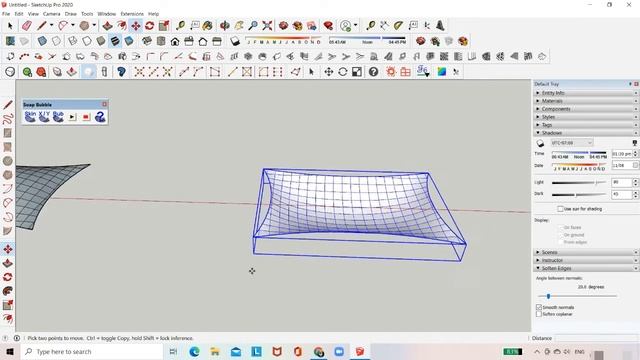This screenshot has height=360, width=640.
Task: Click the shadow time input field
Action: coord(622,154)
